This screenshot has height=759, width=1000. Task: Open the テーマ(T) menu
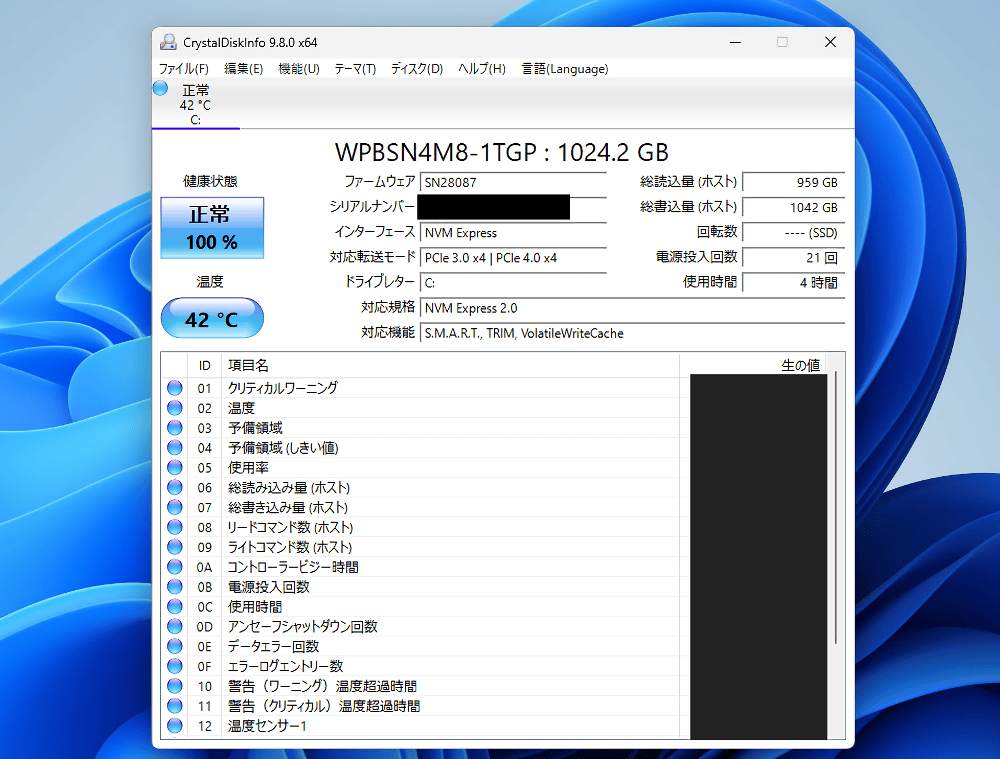[356, 68]
